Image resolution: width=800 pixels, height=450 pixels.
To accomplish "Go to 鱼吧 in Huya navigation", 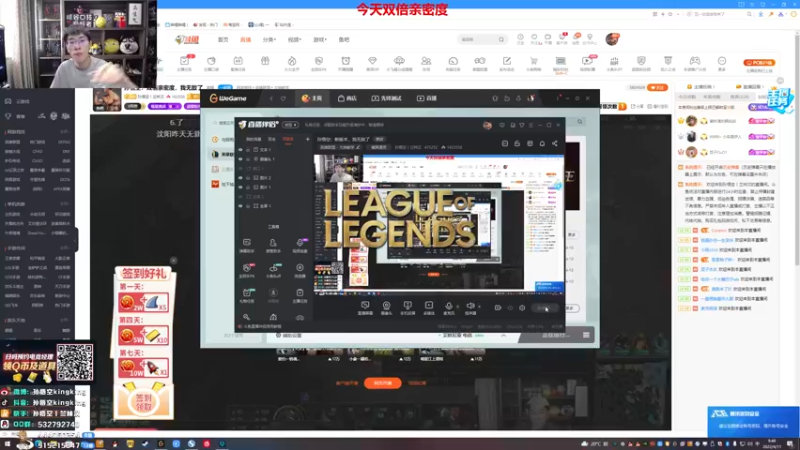I will [x=344, y=39].
